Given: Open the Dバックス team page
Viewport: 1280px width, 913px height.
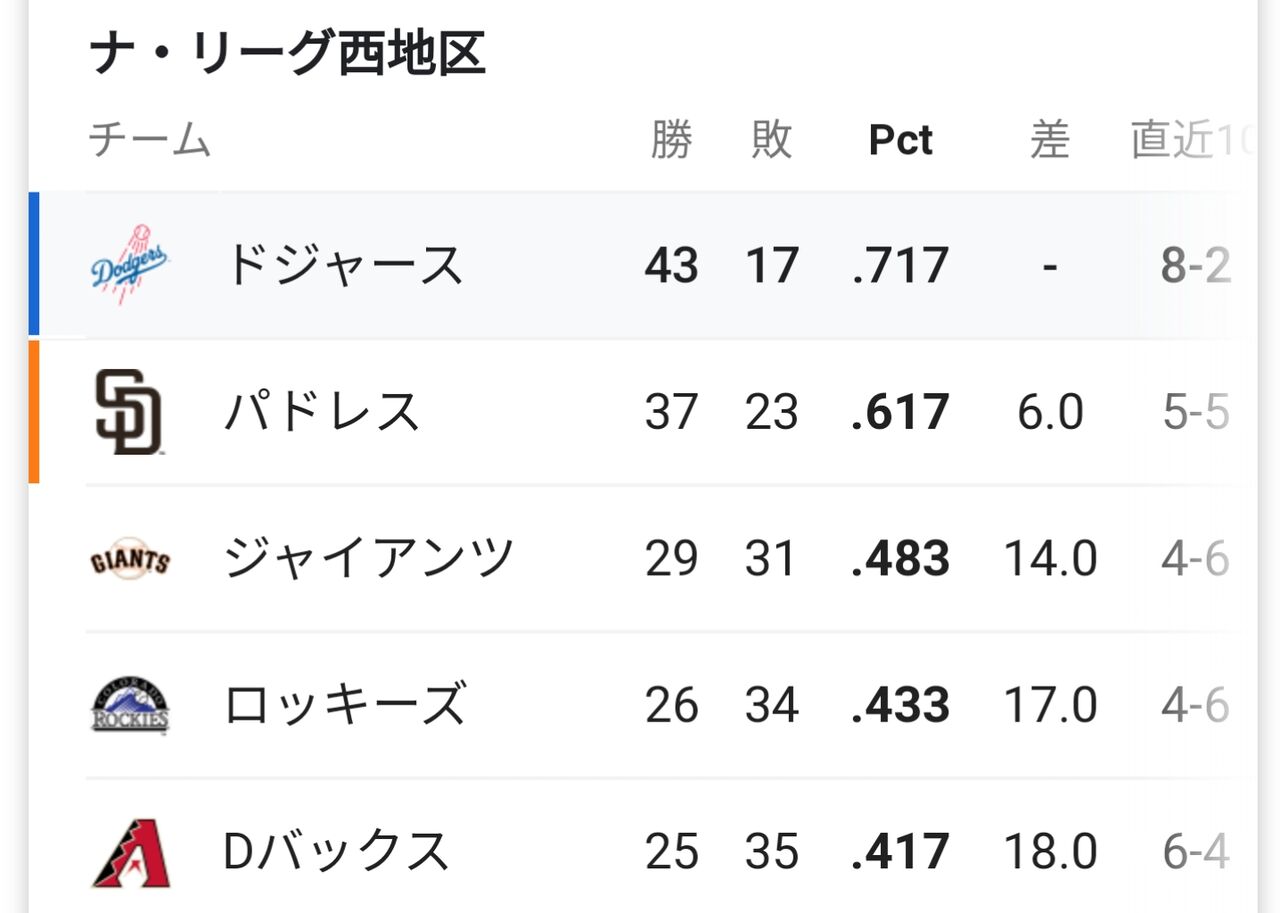Looking at the screenshot, I should click(336, 852).
